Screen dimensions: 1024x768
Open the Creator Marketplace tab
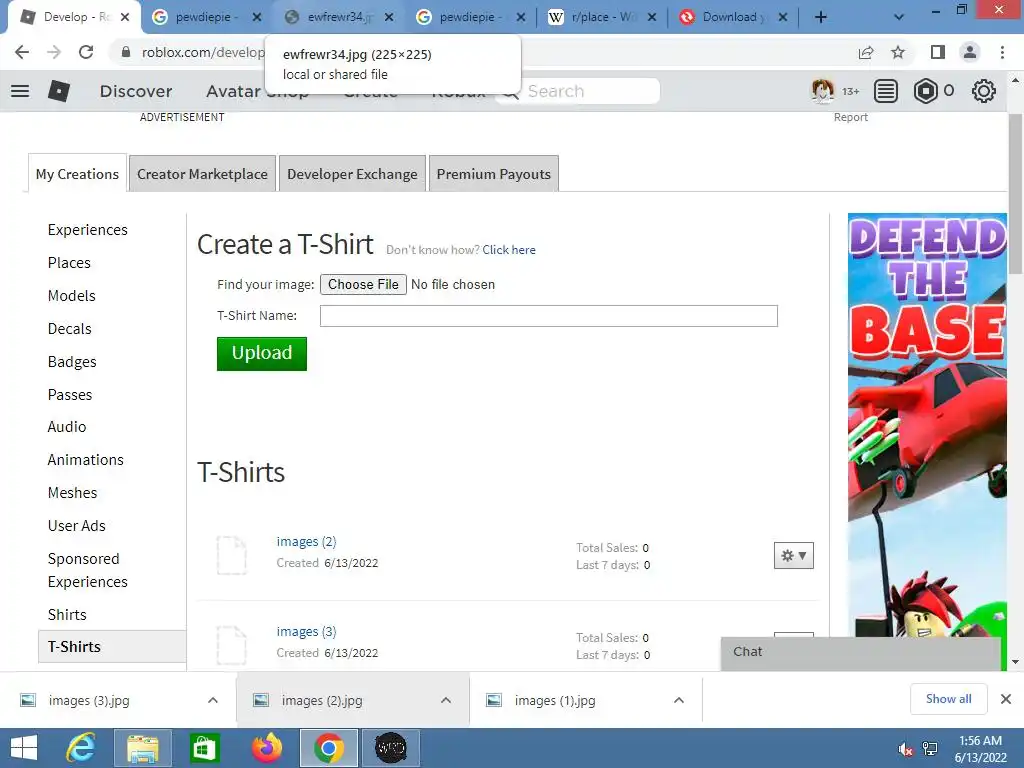click(x=202, y=174)
